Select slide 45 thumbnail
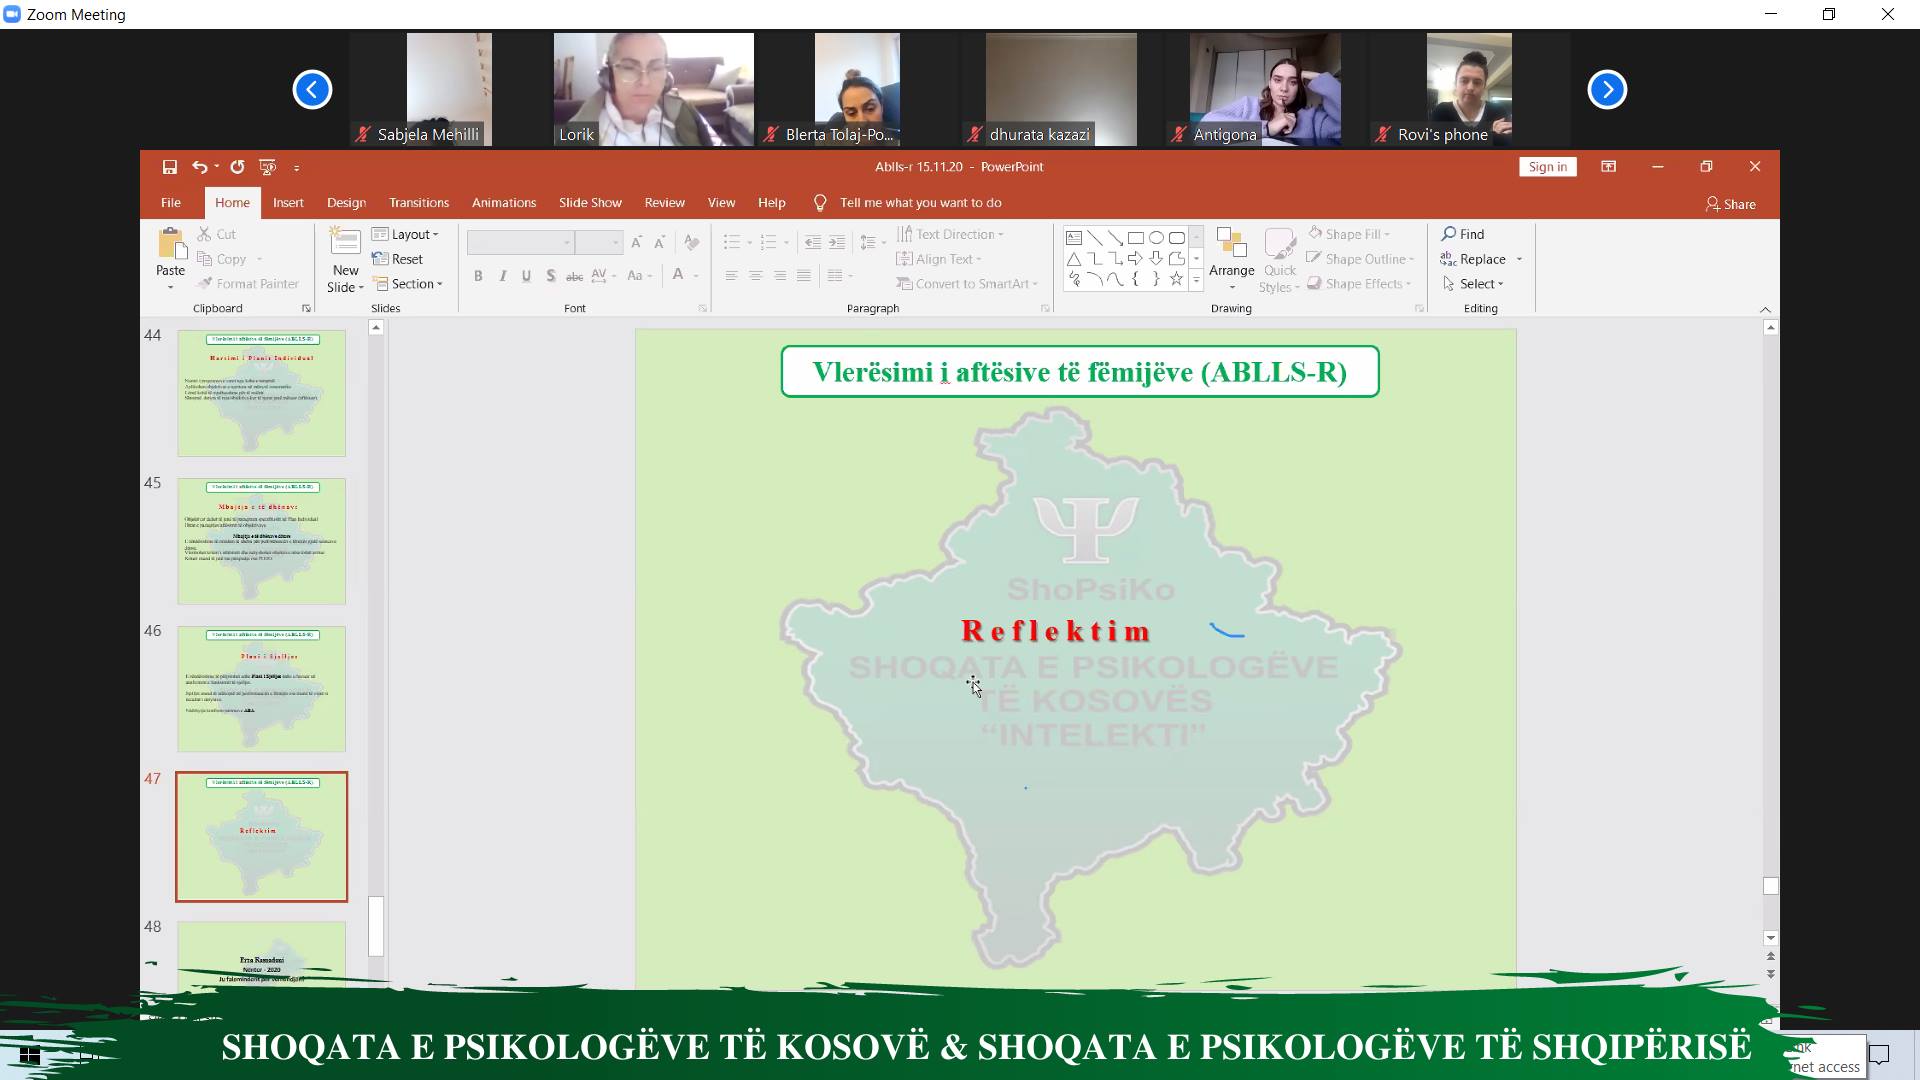 click(261, 541)
